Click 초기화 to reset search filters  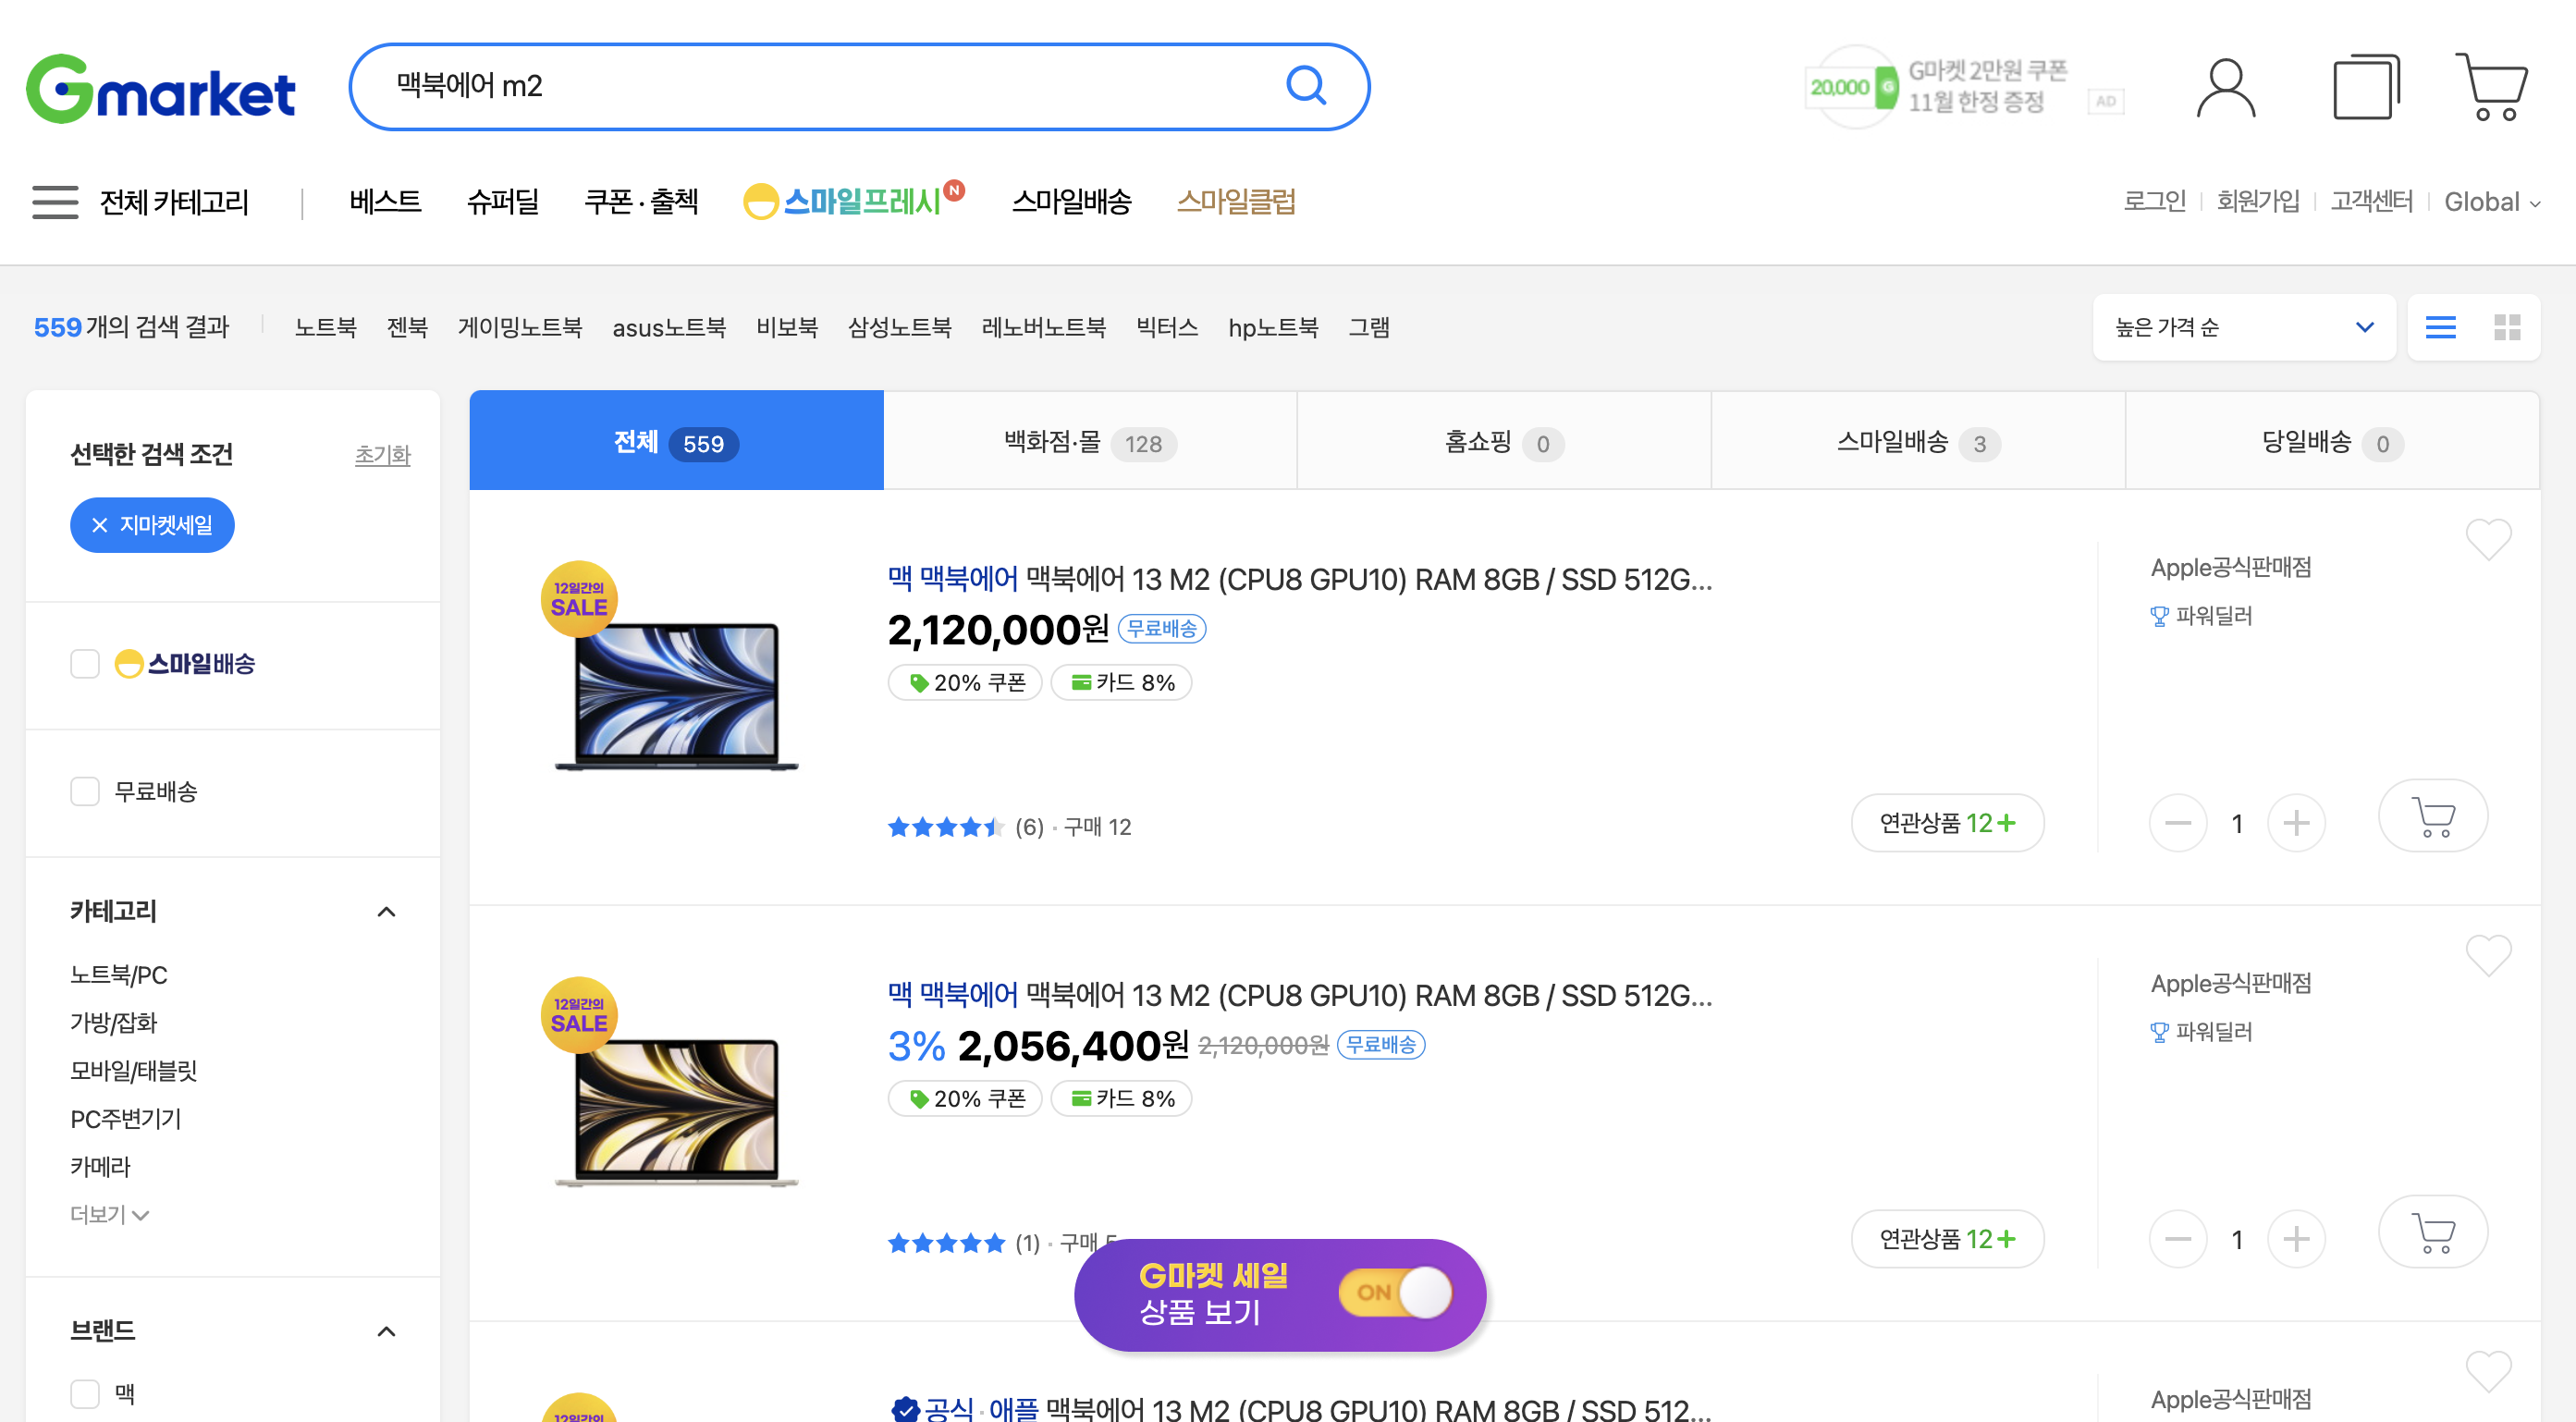382,455
